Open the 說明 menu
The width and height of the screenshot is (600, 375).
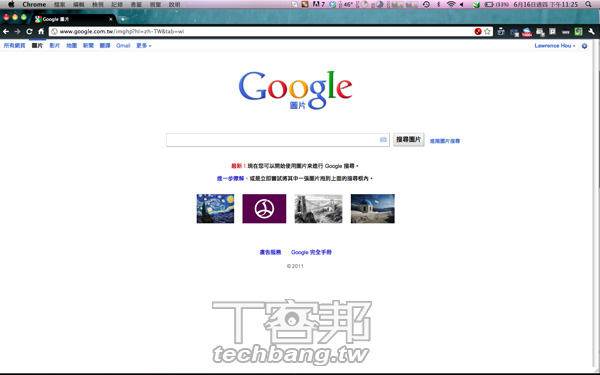(x=174, y=4)
